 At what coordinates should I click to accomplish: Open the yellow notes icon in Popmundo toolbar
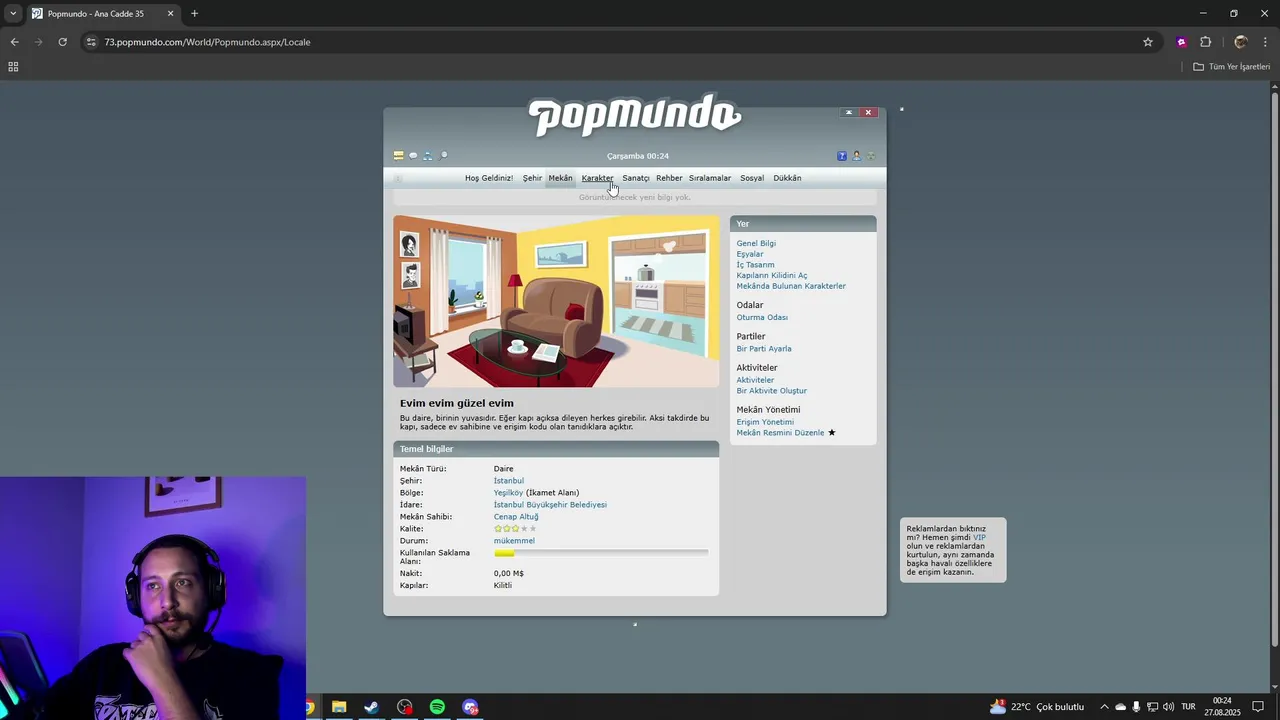click(x=398, y=156)
